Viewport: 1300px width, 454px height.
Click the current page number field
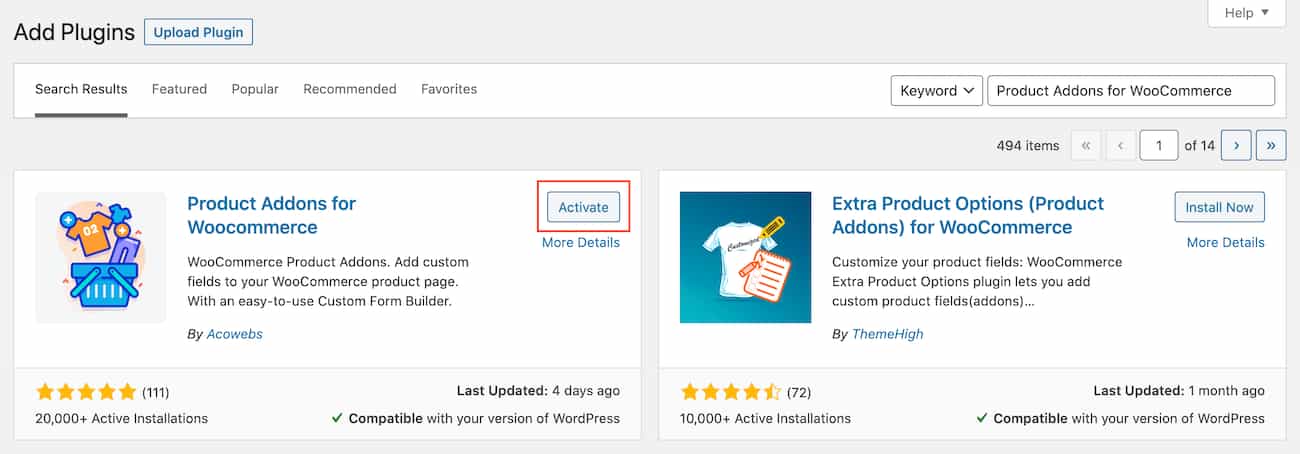(x=1159, y=145)
